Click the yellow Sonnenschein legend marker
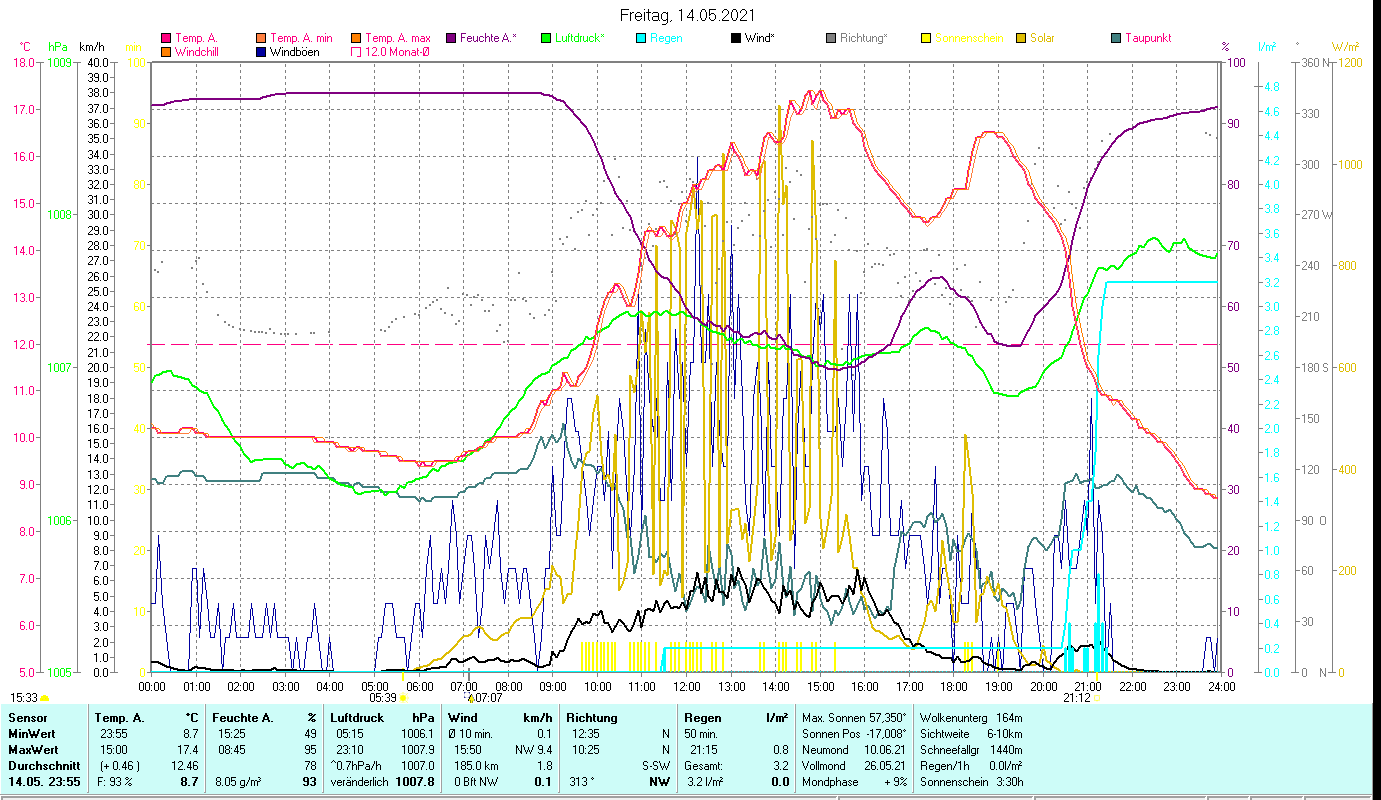 click(926, 38)
